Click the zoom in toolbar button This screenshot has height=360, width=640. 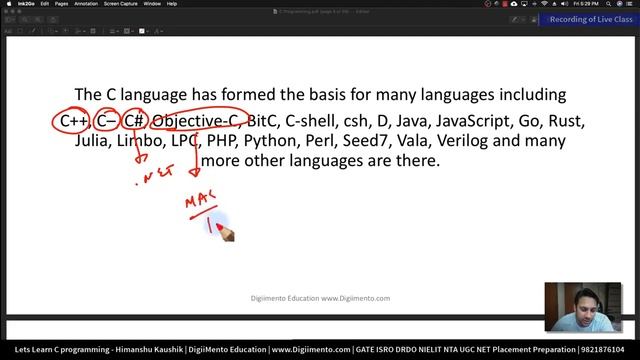click(38, 20)
